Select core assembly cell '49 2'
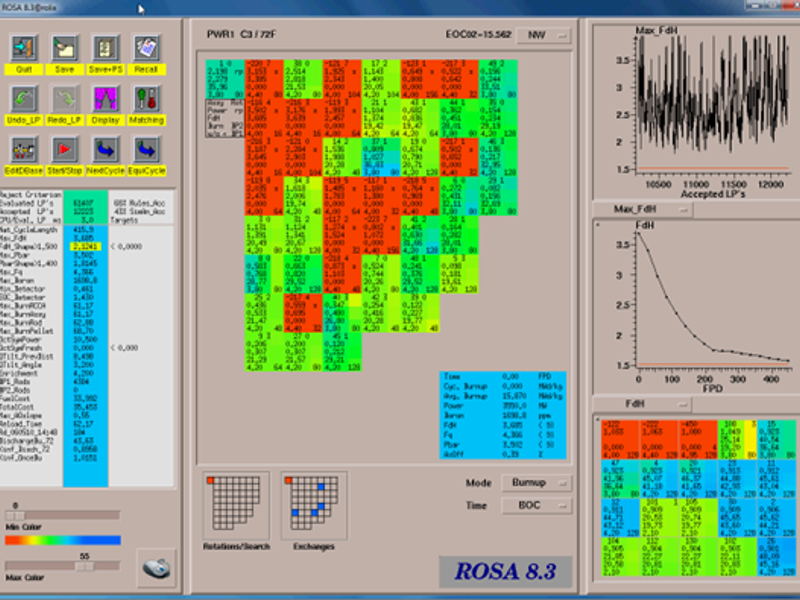 click(498, 79)
